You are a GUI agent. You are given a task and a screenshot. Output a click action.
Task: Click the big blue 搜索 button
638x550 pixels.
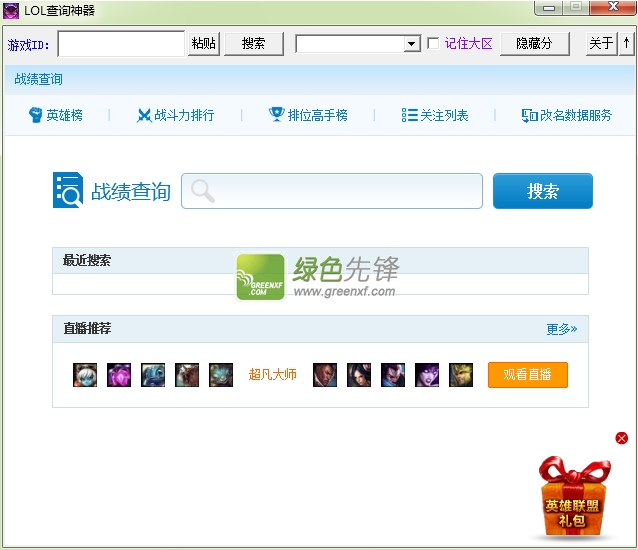coord(543,191)
